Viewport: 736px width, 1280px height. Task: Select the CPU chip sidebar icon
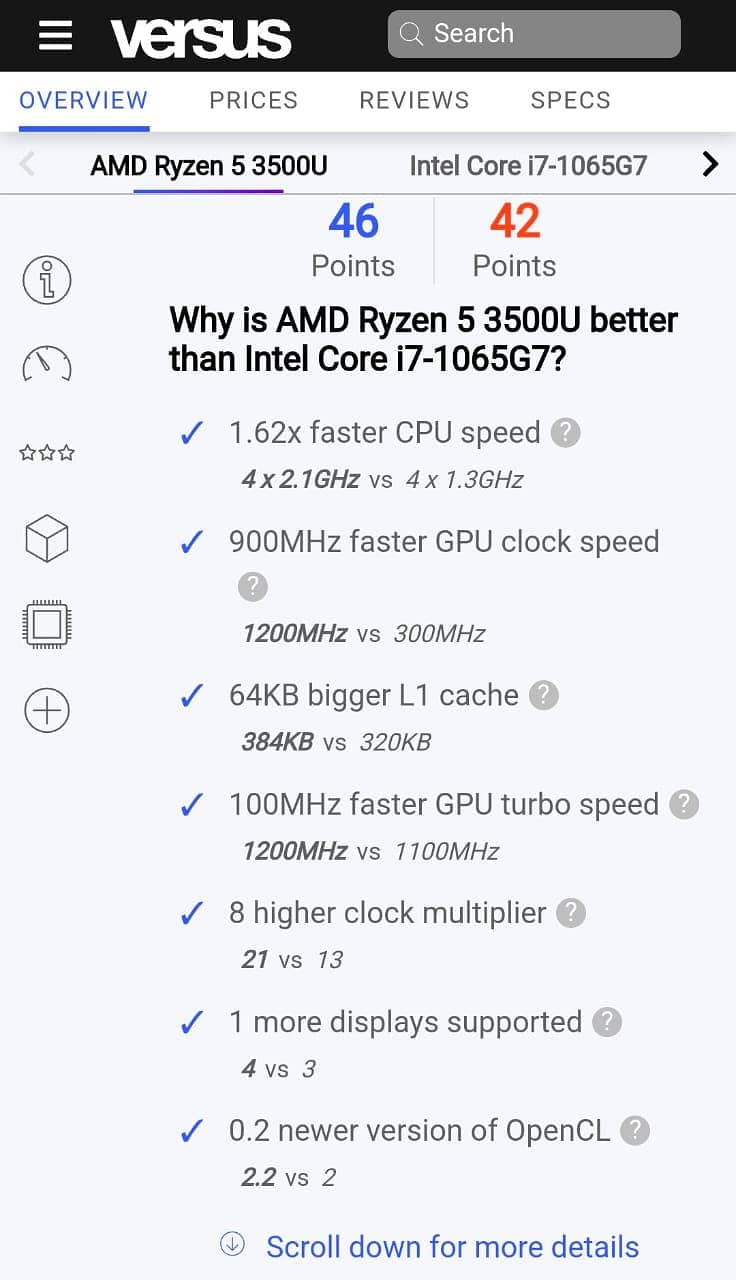pos(47,625)
